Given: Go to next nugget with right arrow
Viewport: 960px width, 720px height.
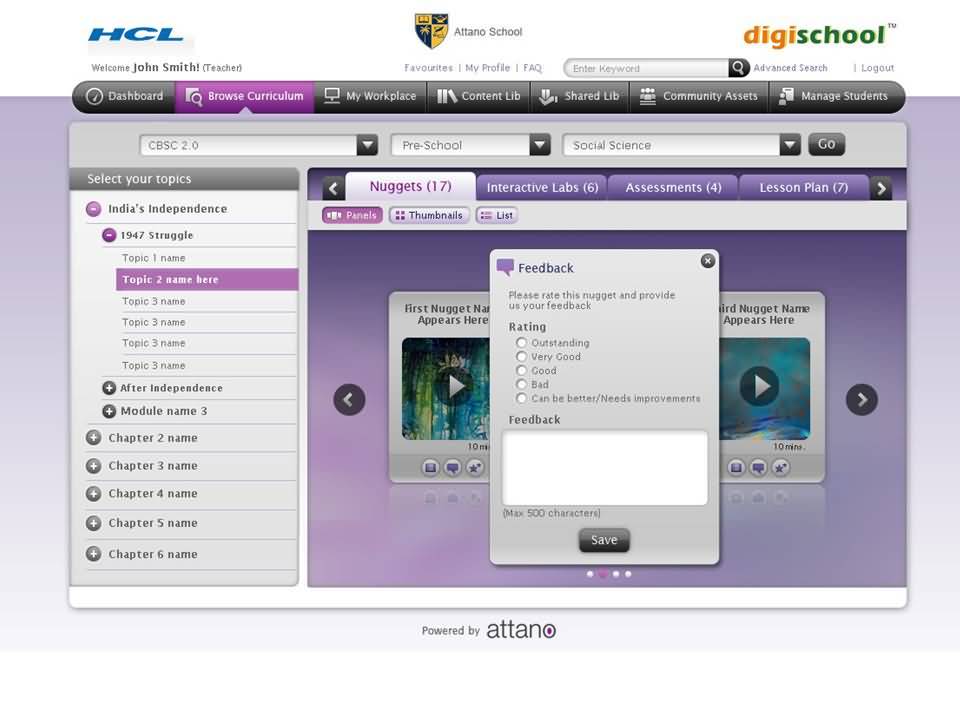Looking at the screenshot, I should point(861,400).
